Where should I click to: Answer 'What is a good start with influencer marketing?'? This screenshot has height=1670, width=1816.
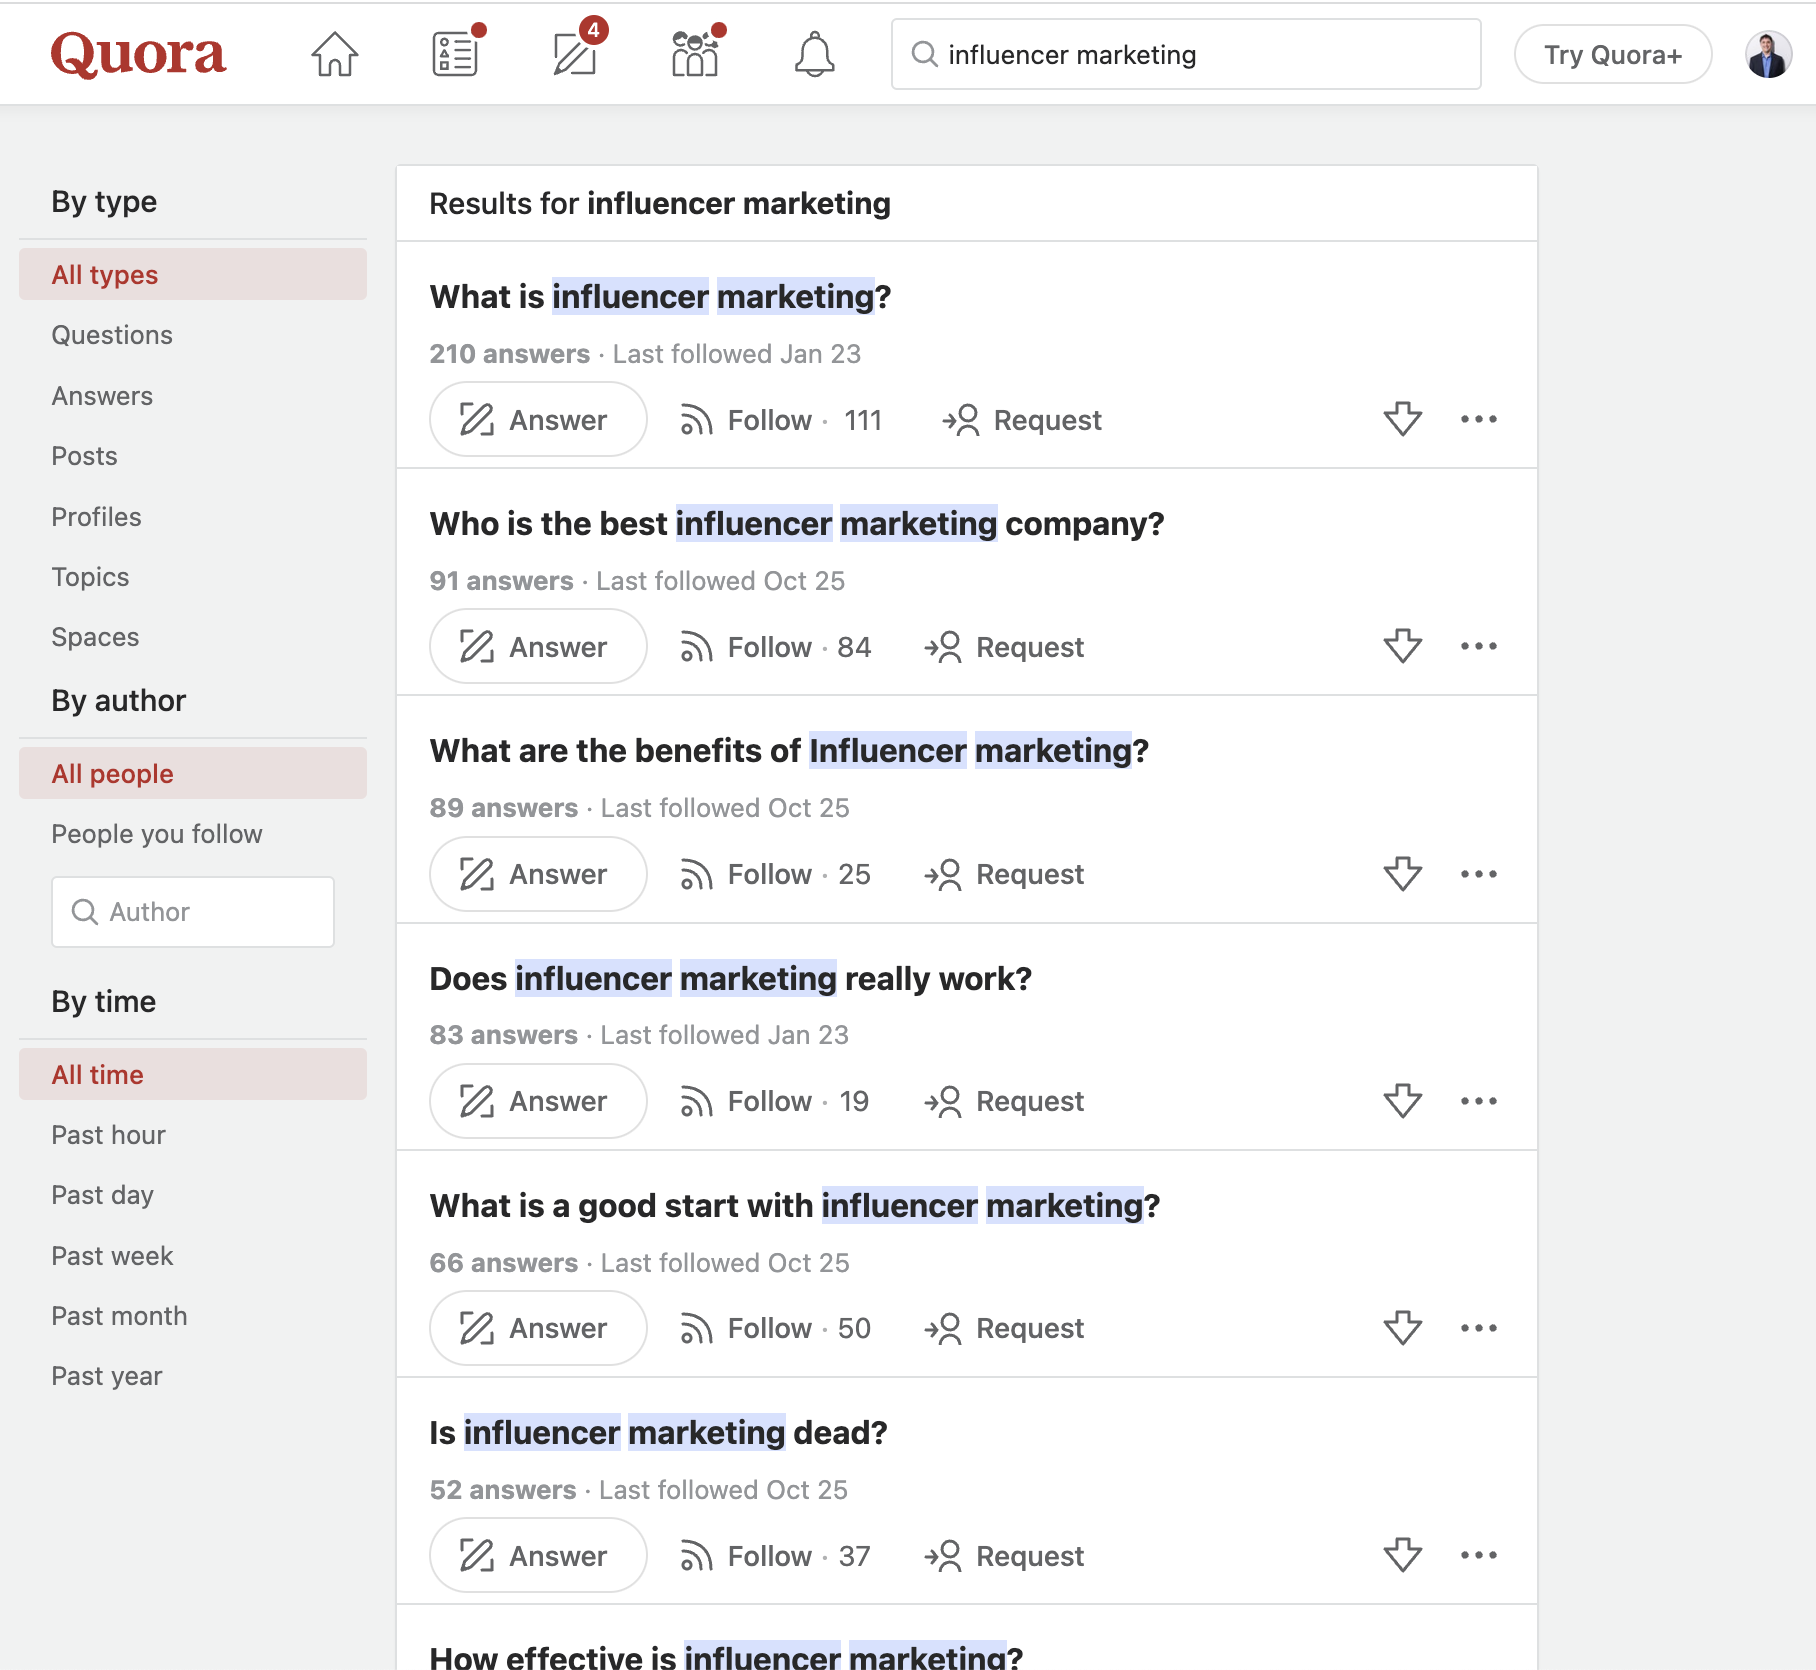pyautogui.click(x=538, y=1328)
